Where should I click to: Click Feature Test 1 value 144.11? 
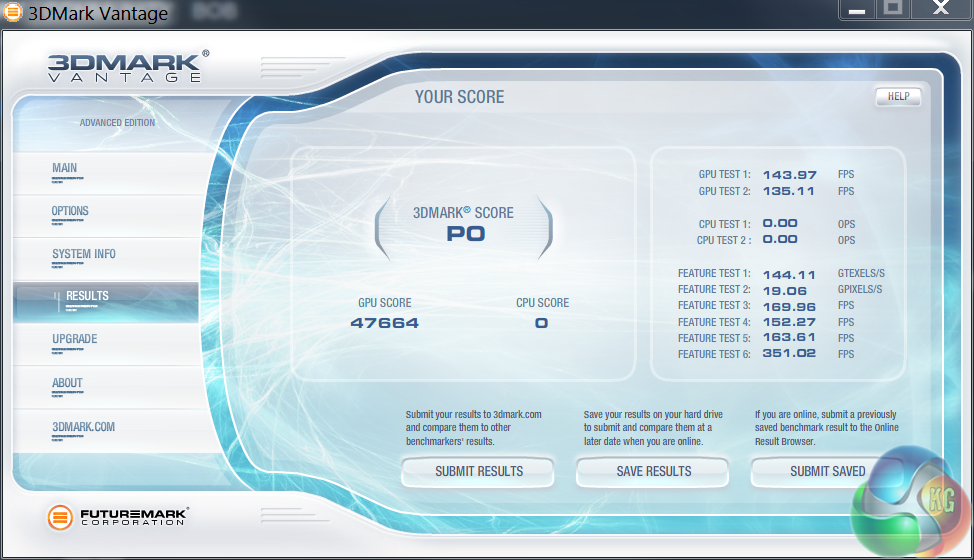click(789, 274)
